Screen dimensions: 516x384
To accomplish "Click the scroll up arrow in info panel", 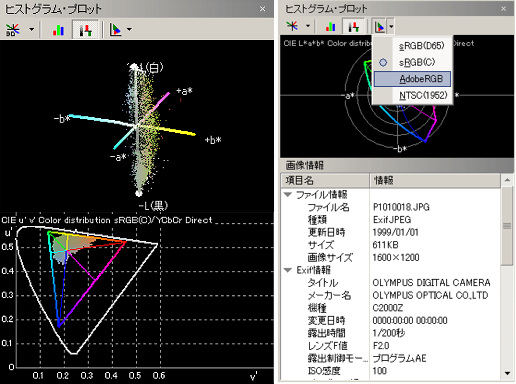I will (x=507, y=180).
